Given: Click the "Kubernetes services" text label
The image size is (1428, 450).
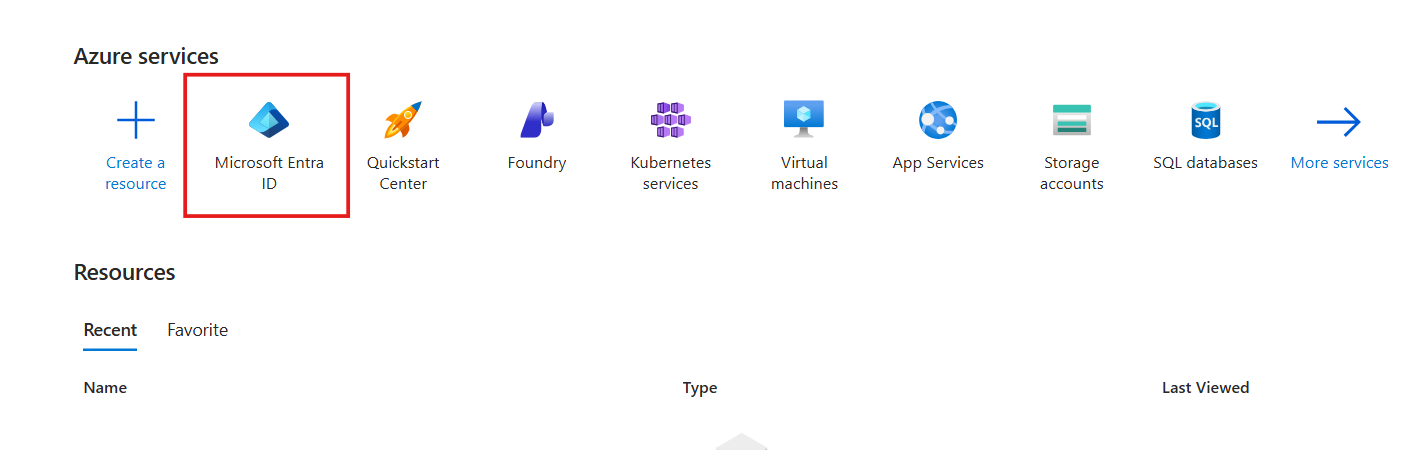Looking at the screenshot, I should [x=670, y=173].
